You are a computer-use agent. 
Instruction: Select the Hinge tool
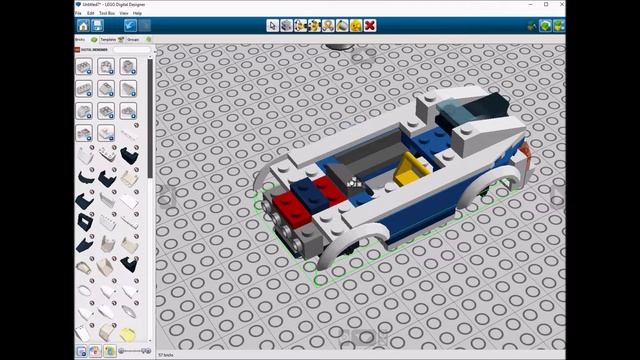pyautogui.click(x=300, y=26)
